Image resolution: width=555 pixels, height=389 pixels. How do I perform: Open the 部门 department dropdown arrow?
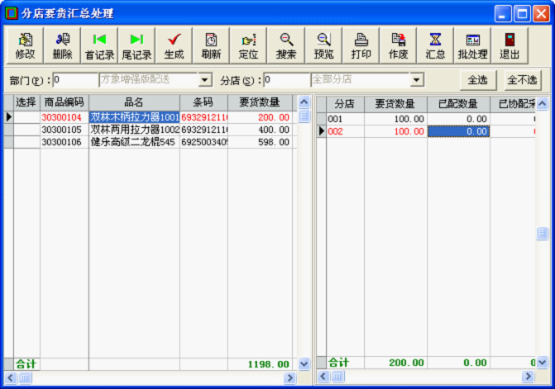pos(205,80)
